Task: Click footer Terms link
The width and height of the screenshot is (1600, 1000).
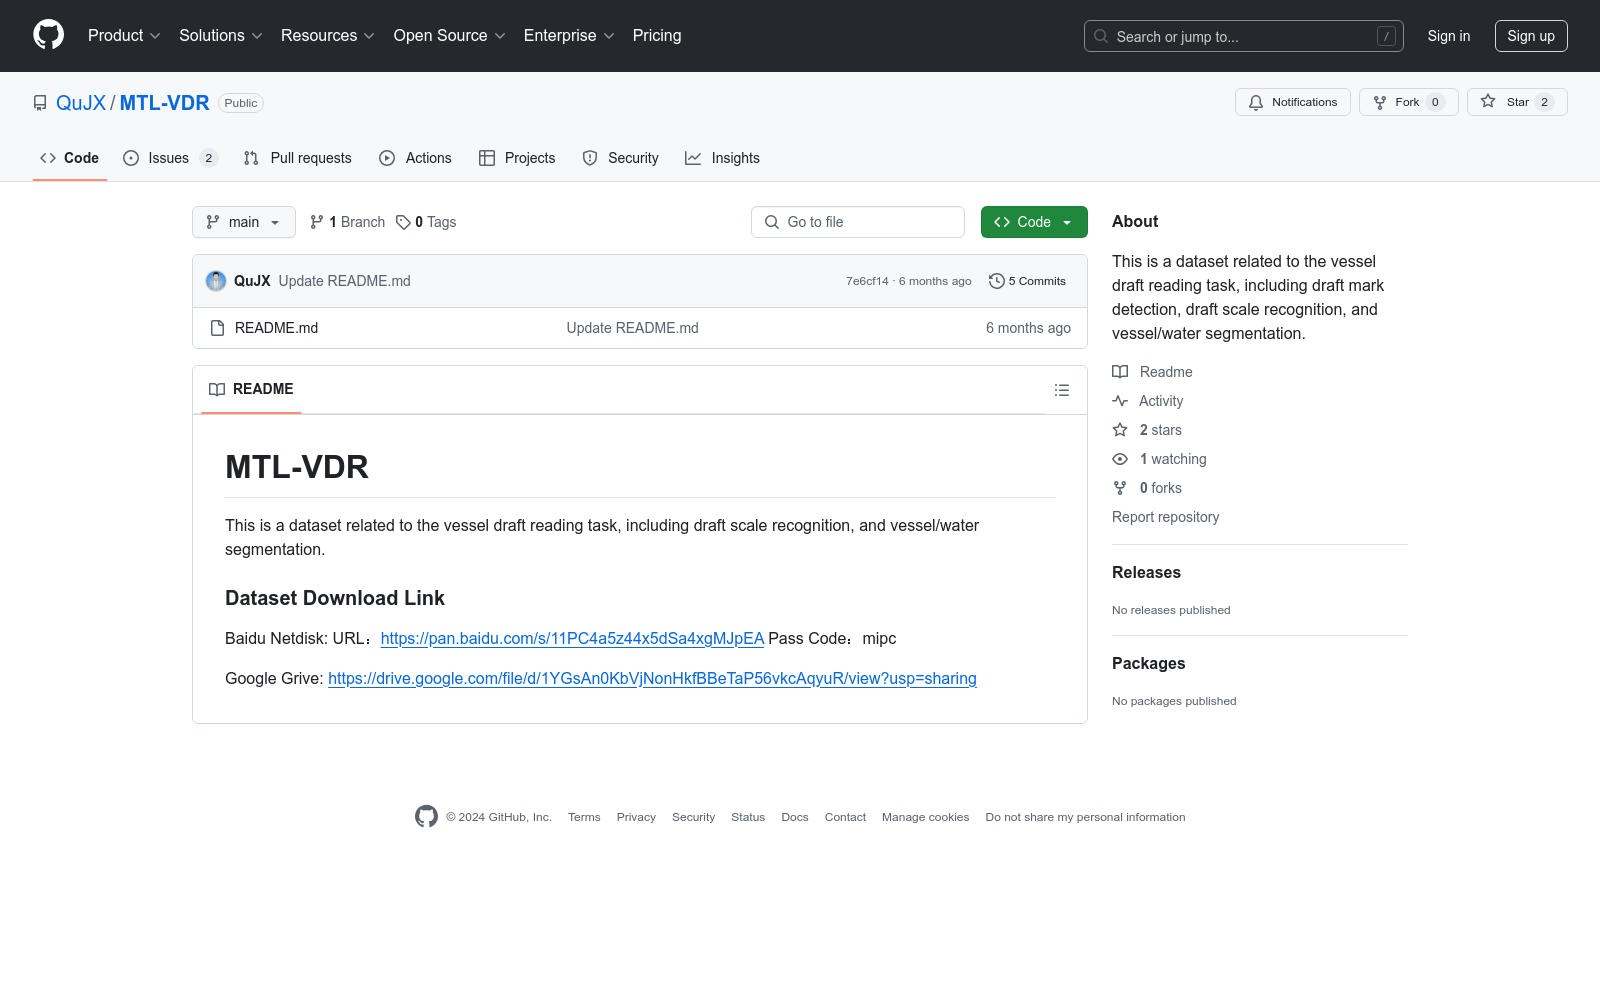Action: coord(584,817)
